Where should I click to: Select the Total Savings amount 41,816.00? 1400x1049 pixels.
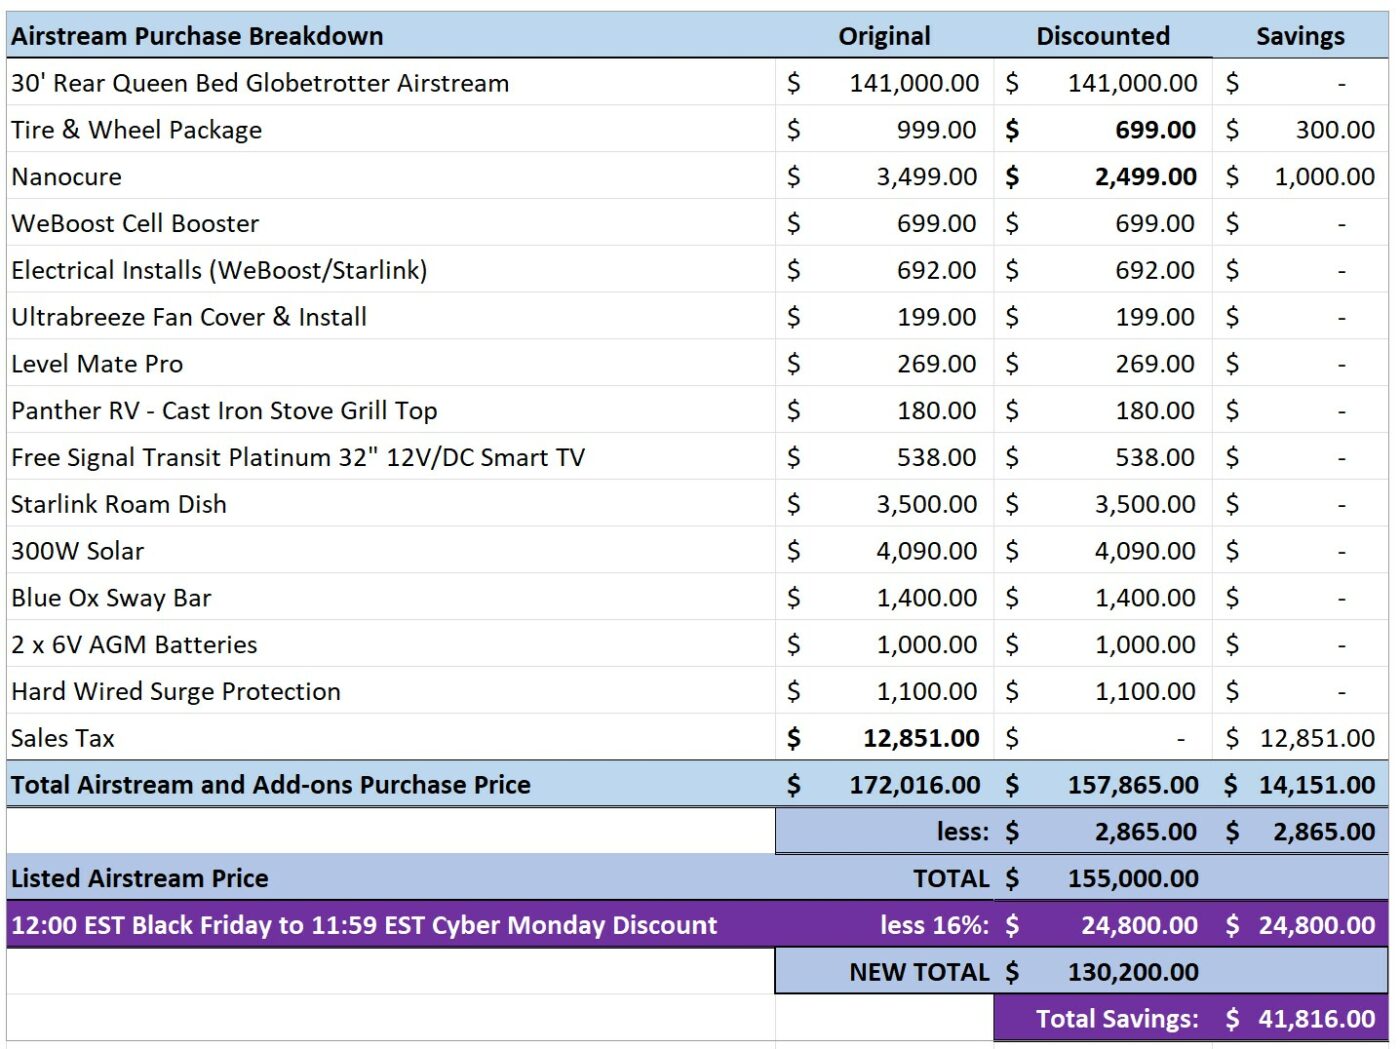point(1315,1019)
